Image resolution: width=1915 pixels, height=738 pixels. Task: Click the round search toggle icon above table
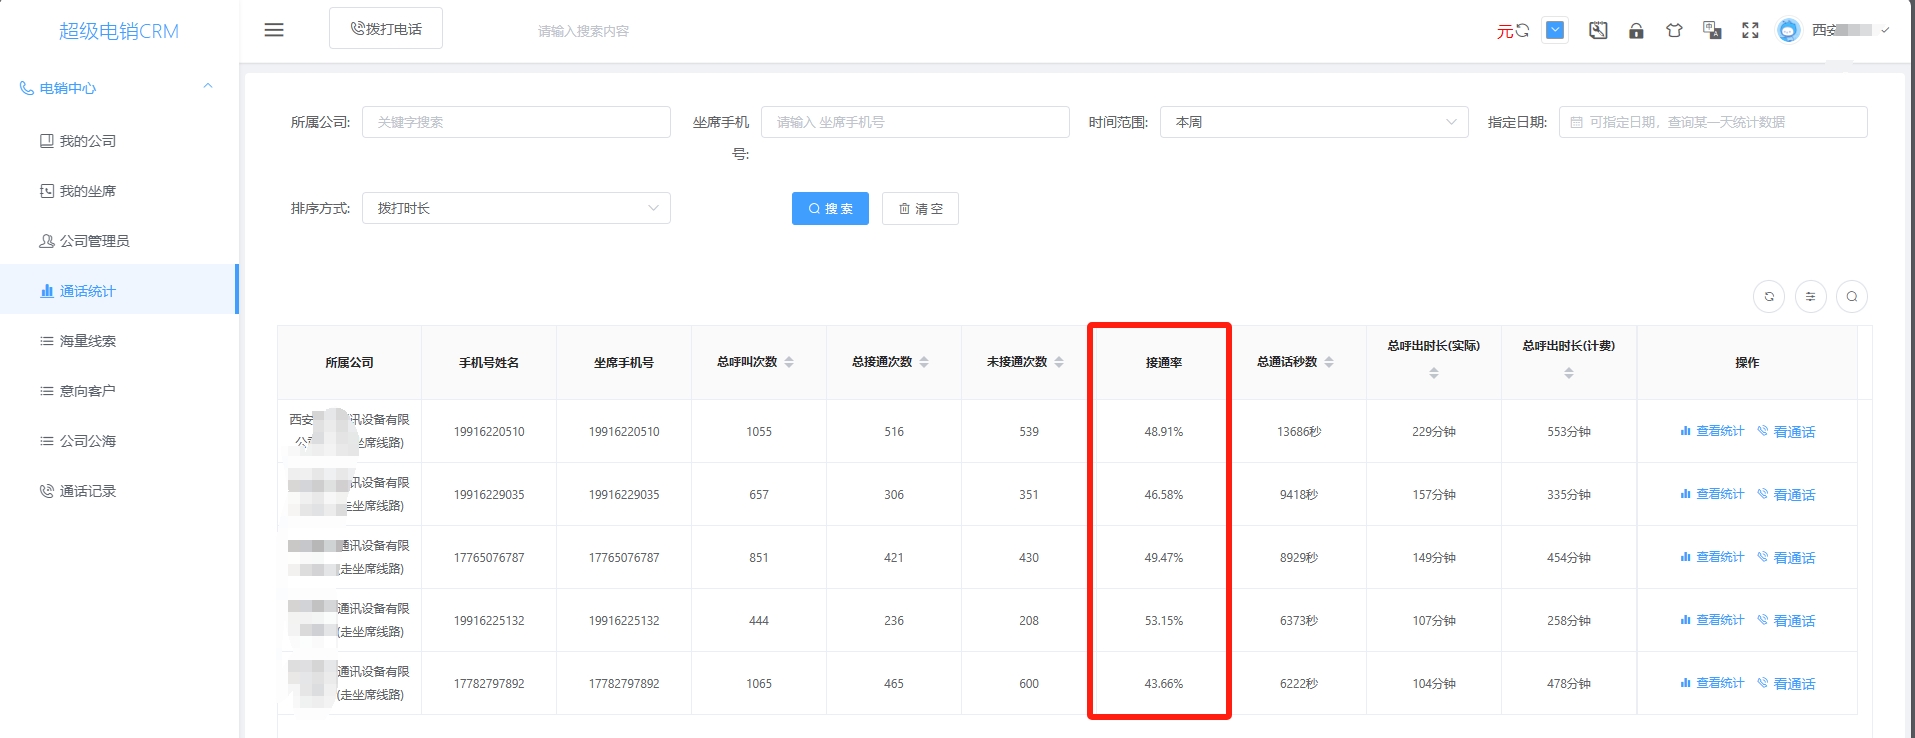1852,297
